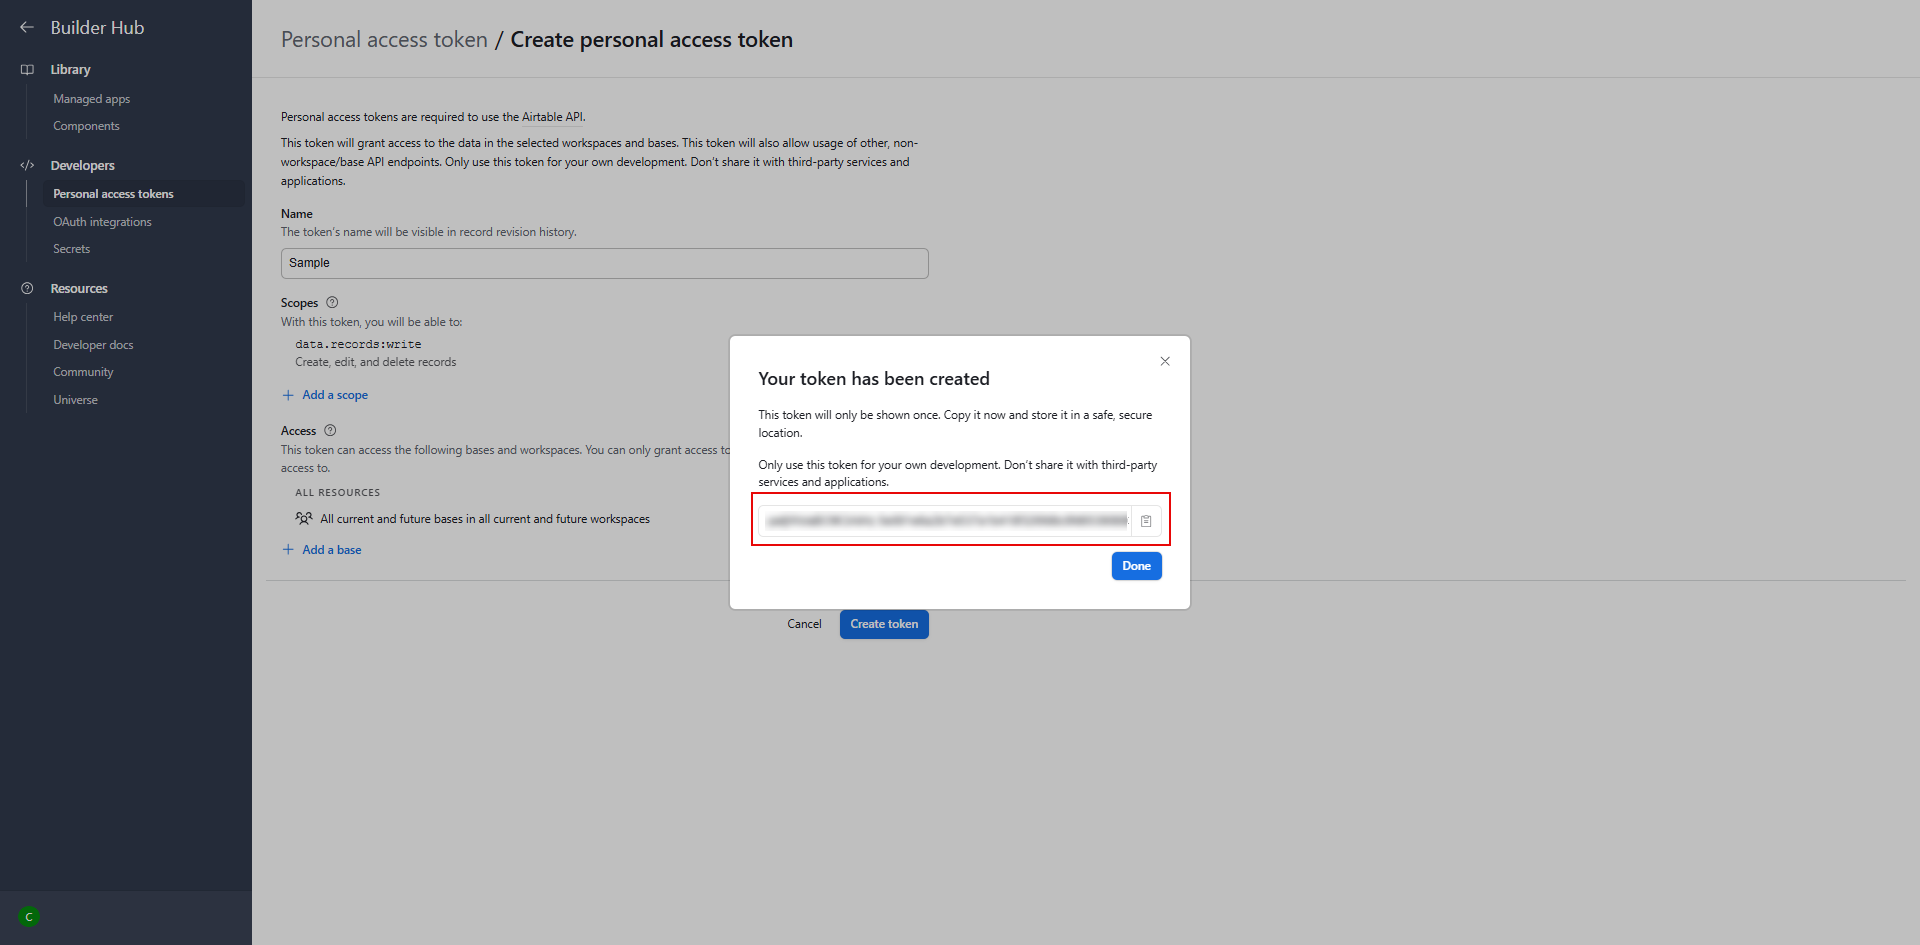Click the Done button
The image size is (1920, 945).
1137,567
